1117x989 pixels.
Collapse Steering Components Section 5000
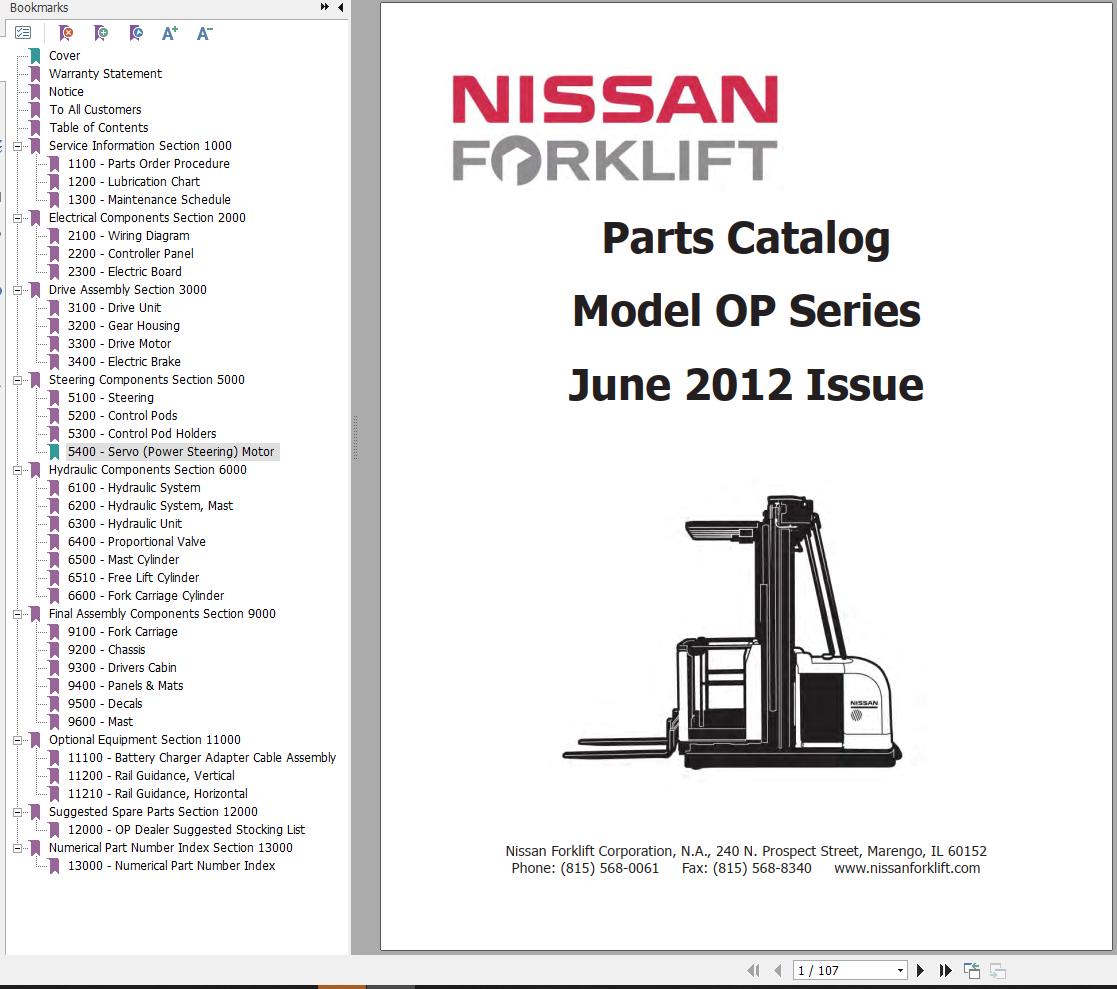17,380
